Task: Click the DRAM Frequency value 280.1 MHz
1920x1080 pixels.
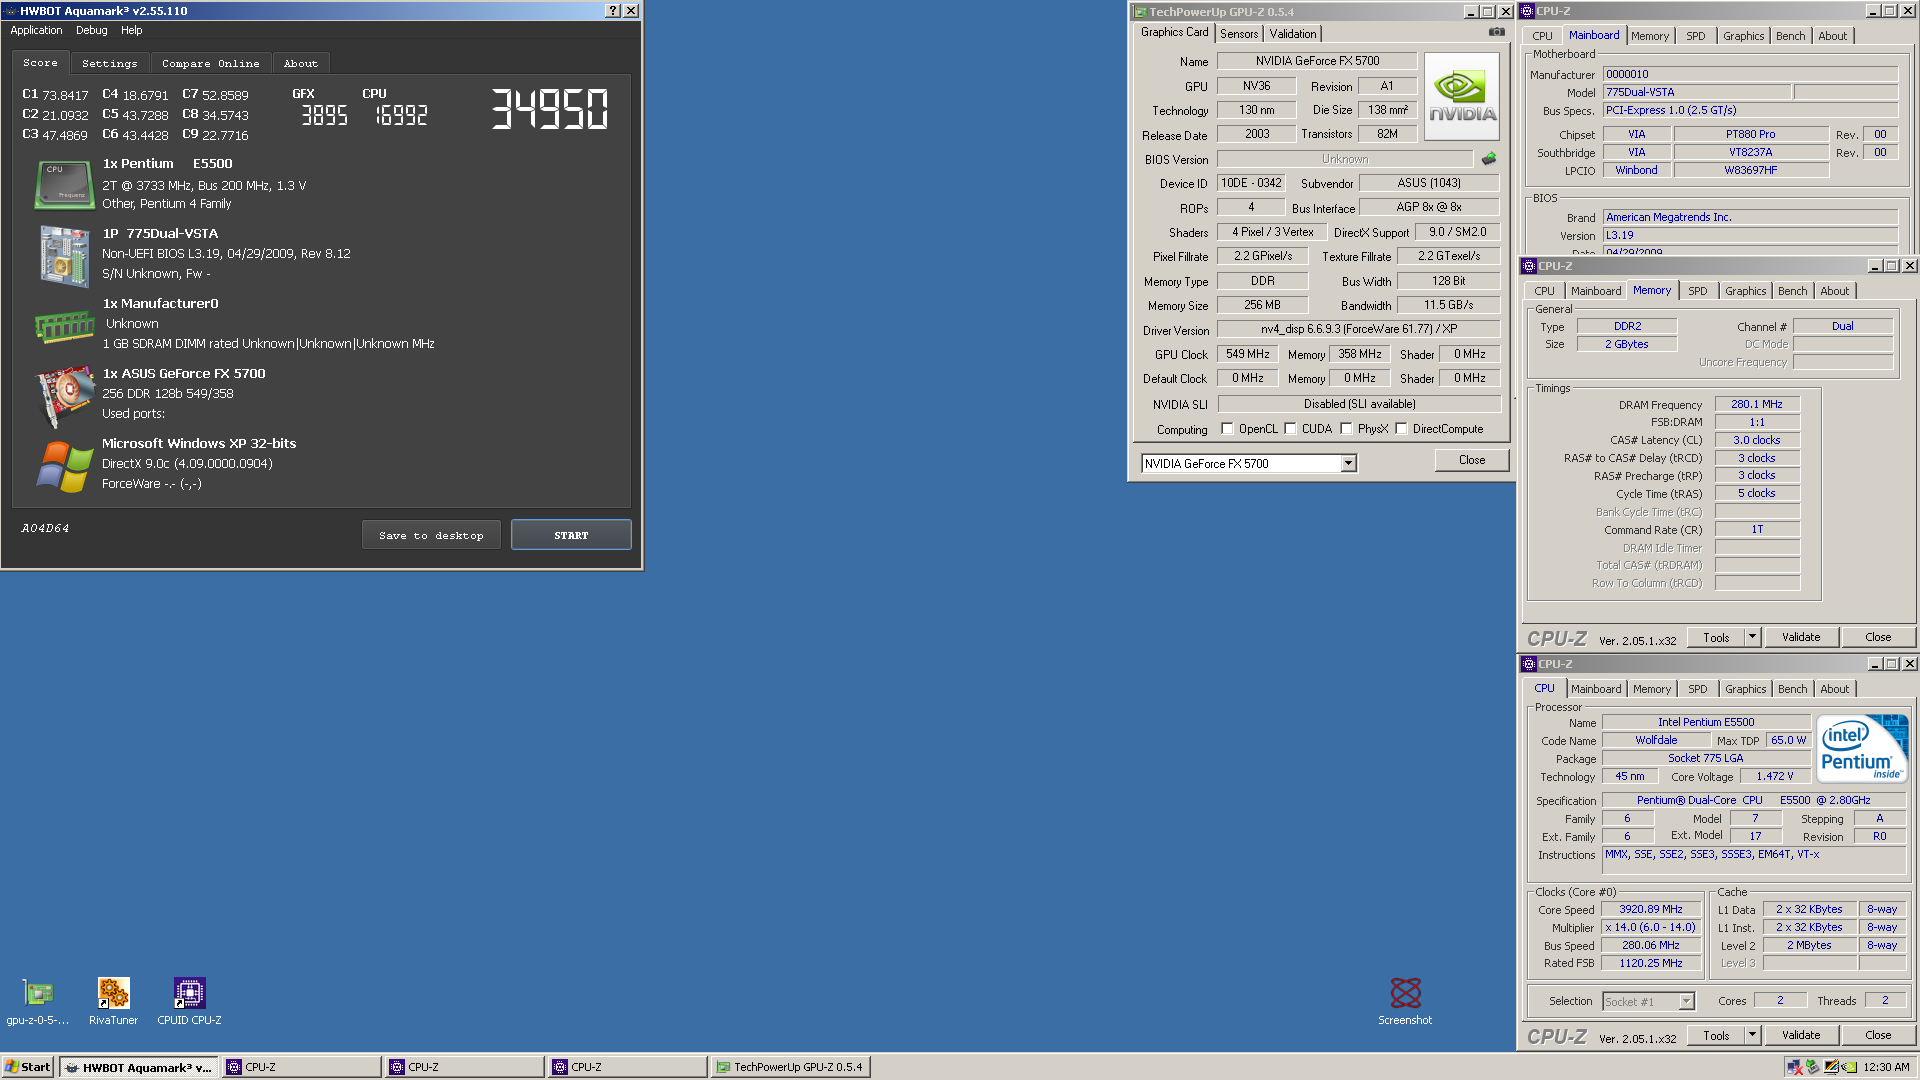Action: [x=1756, y=404]
